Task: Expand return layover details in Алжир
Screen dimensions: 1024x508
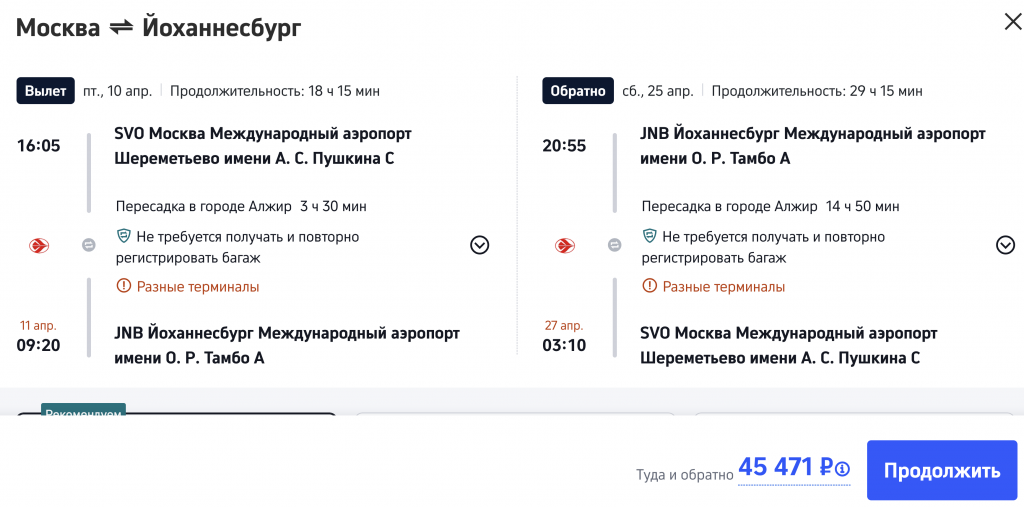Action: pyautogui.click(x=1006, y=245)
